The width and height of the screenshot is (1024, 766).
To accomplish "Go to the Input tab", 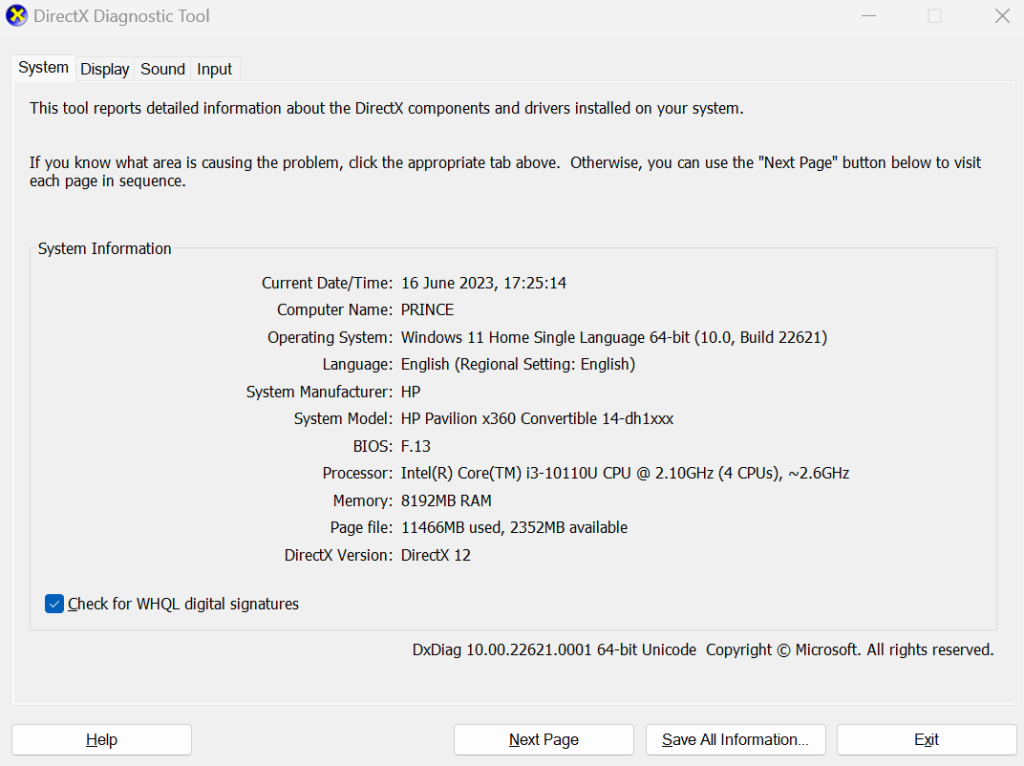I will 214,69.
